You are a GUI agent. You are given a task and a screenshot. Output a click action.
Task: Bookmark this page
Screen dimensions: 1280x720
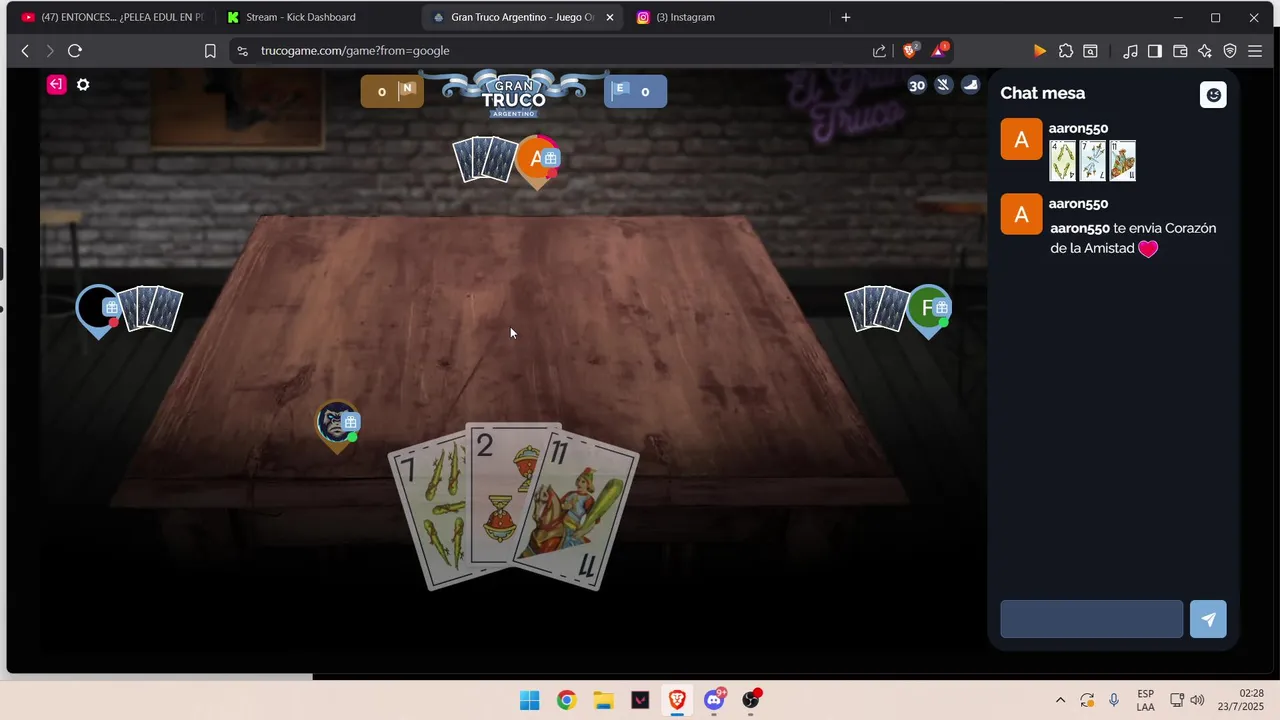(x=210, y=51)
